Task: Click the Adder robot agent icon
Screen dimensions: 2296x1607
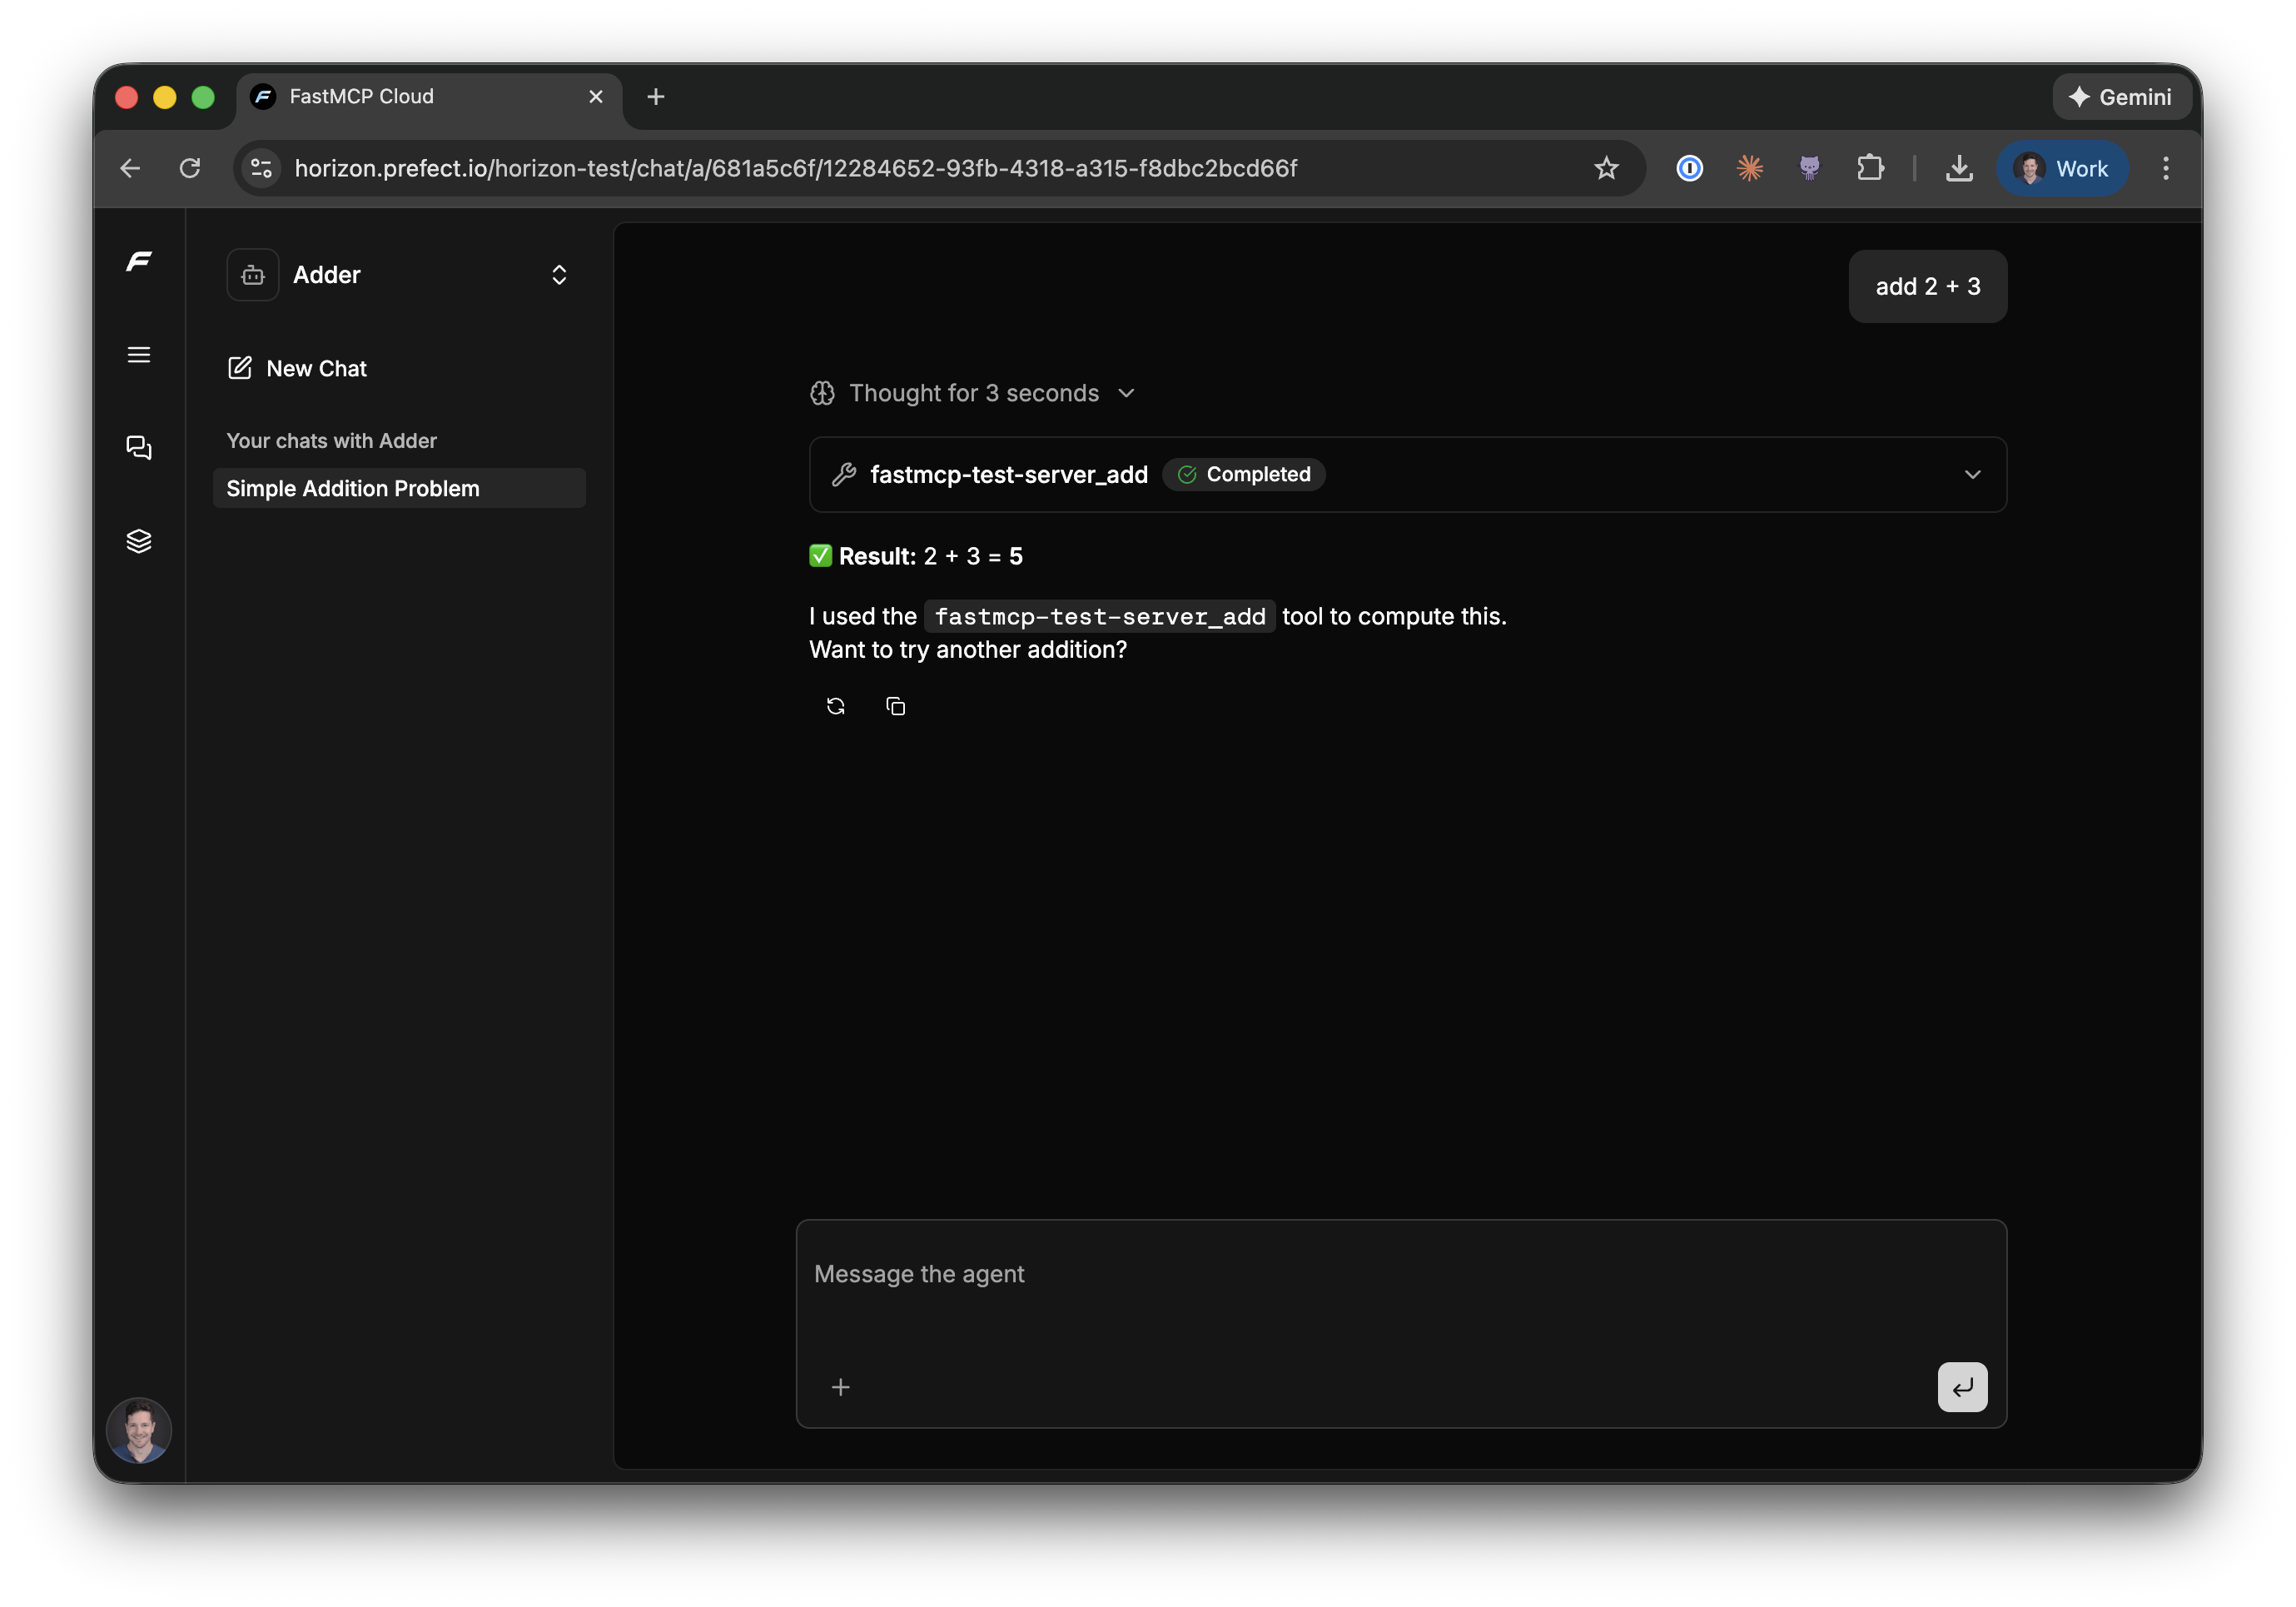Action: coord(252,274)
